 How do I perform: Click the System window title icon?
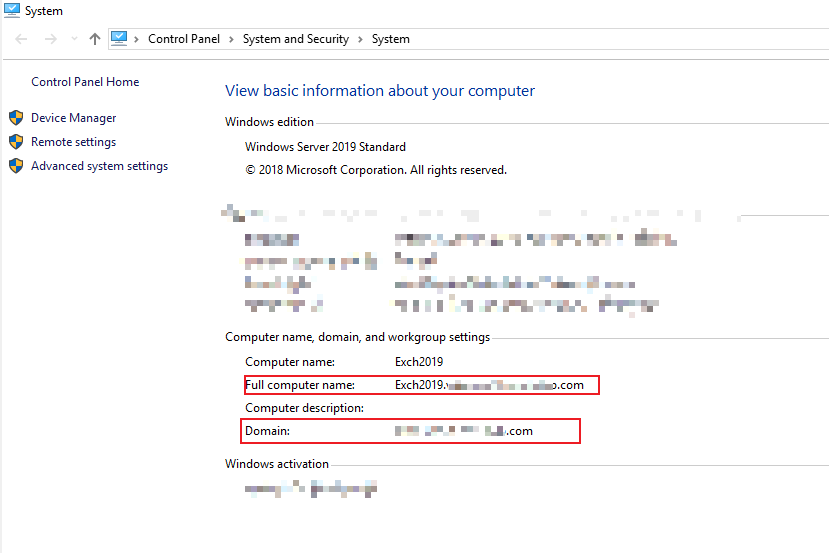coord(12,10)
